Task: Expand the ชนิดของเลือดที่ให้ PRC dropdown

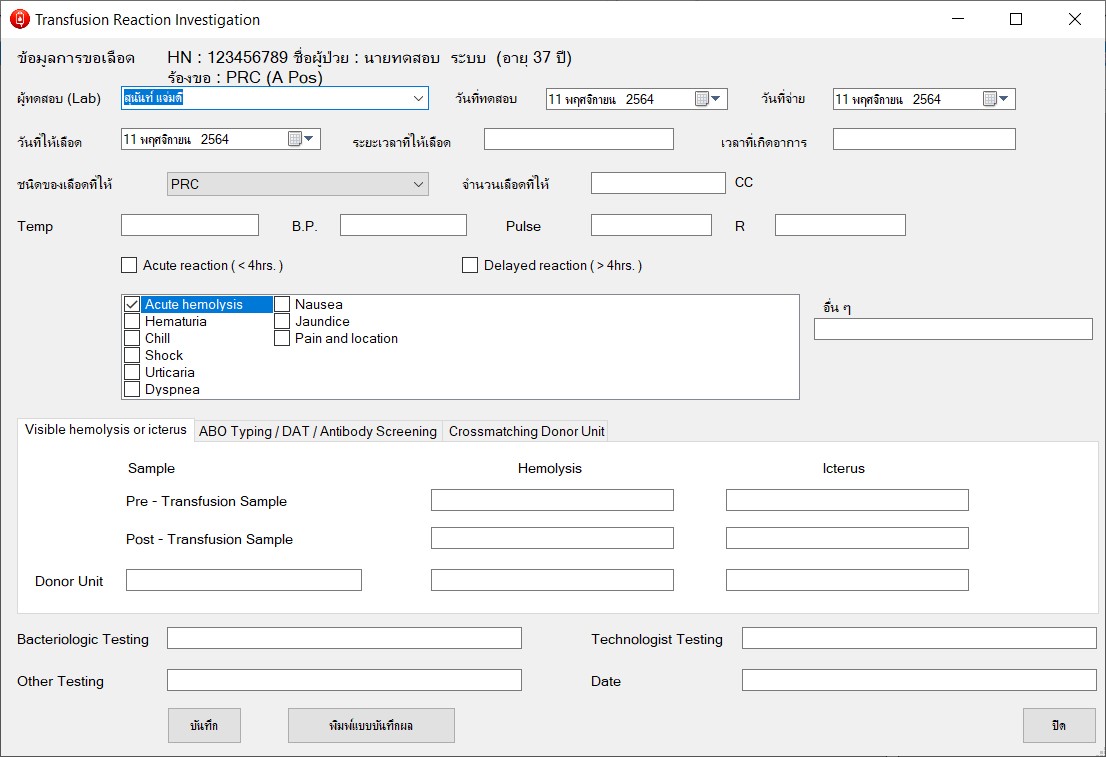Action: click(418, 184)
